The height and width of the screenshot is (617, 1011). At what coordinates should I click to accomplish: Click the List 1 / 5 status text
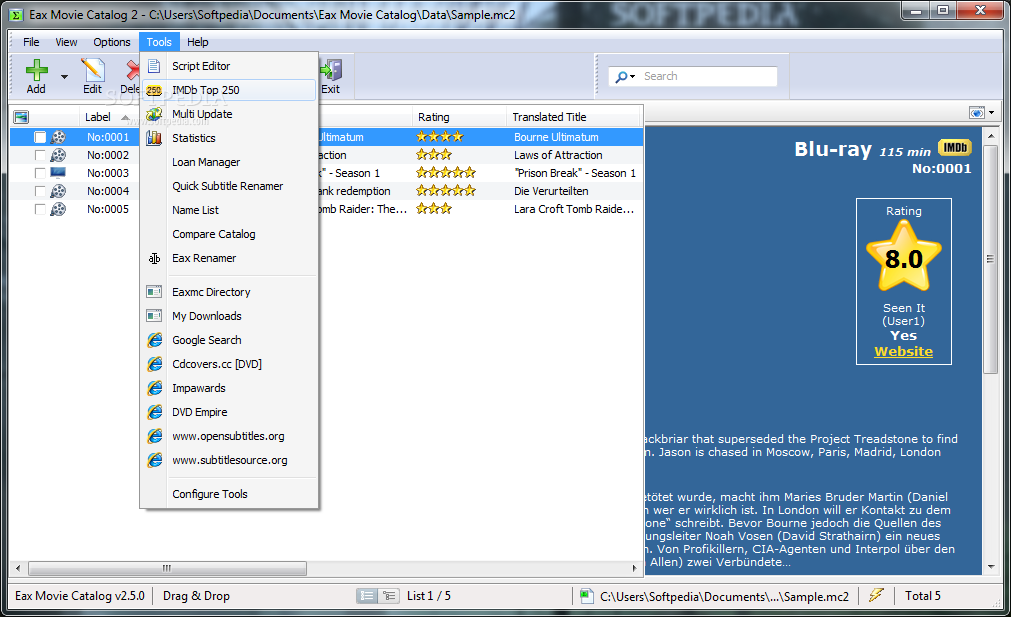click(429, 596)
